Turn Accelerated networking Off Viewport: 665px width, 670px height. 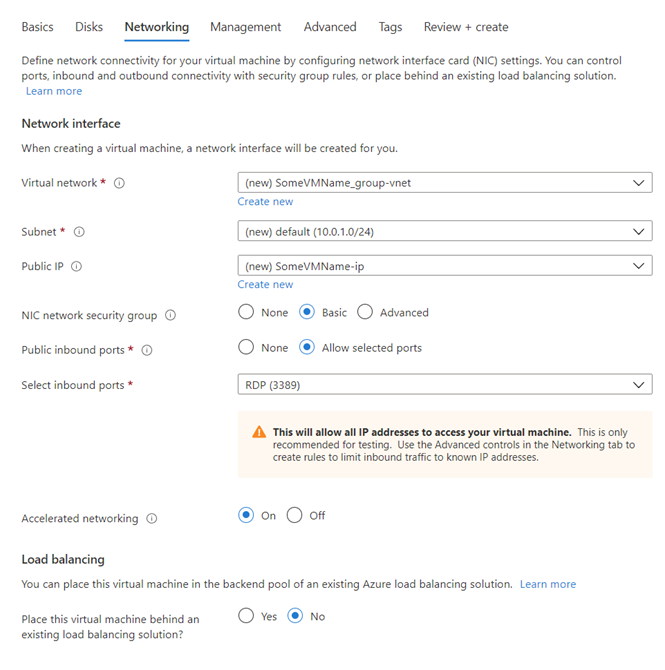(294, 515)
